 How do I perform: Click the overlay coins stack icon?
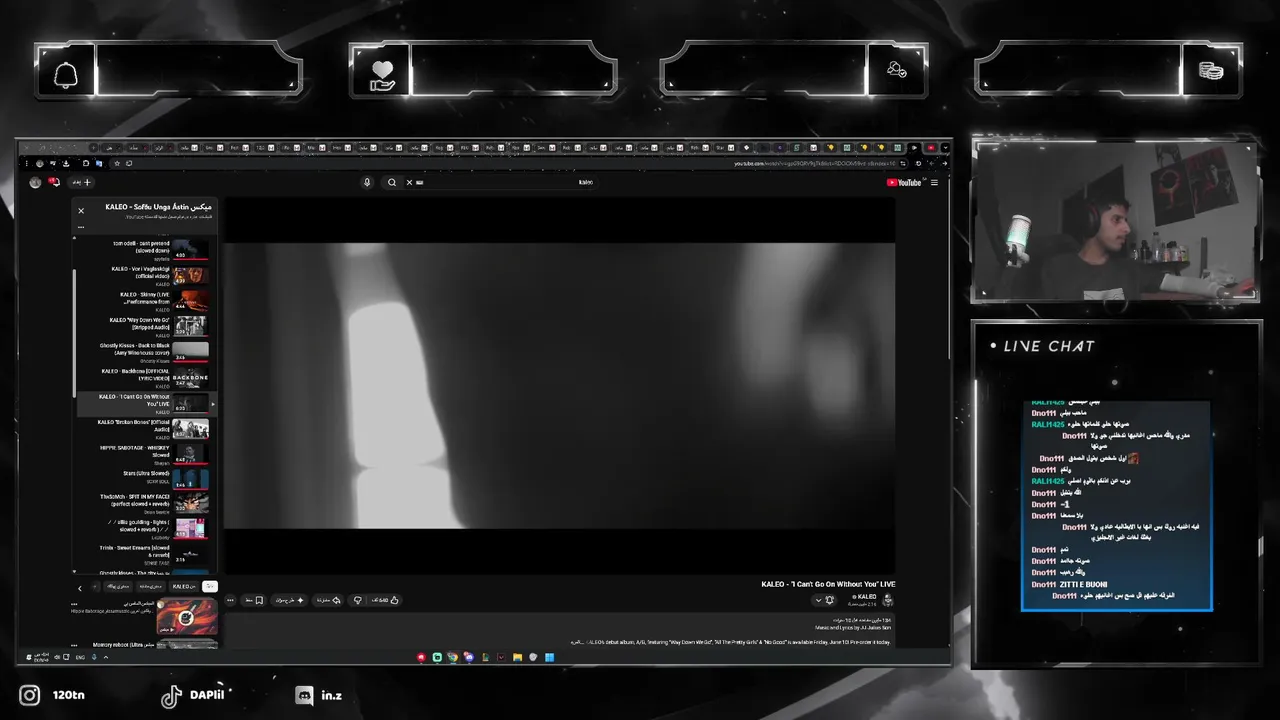pos(1211,72)
